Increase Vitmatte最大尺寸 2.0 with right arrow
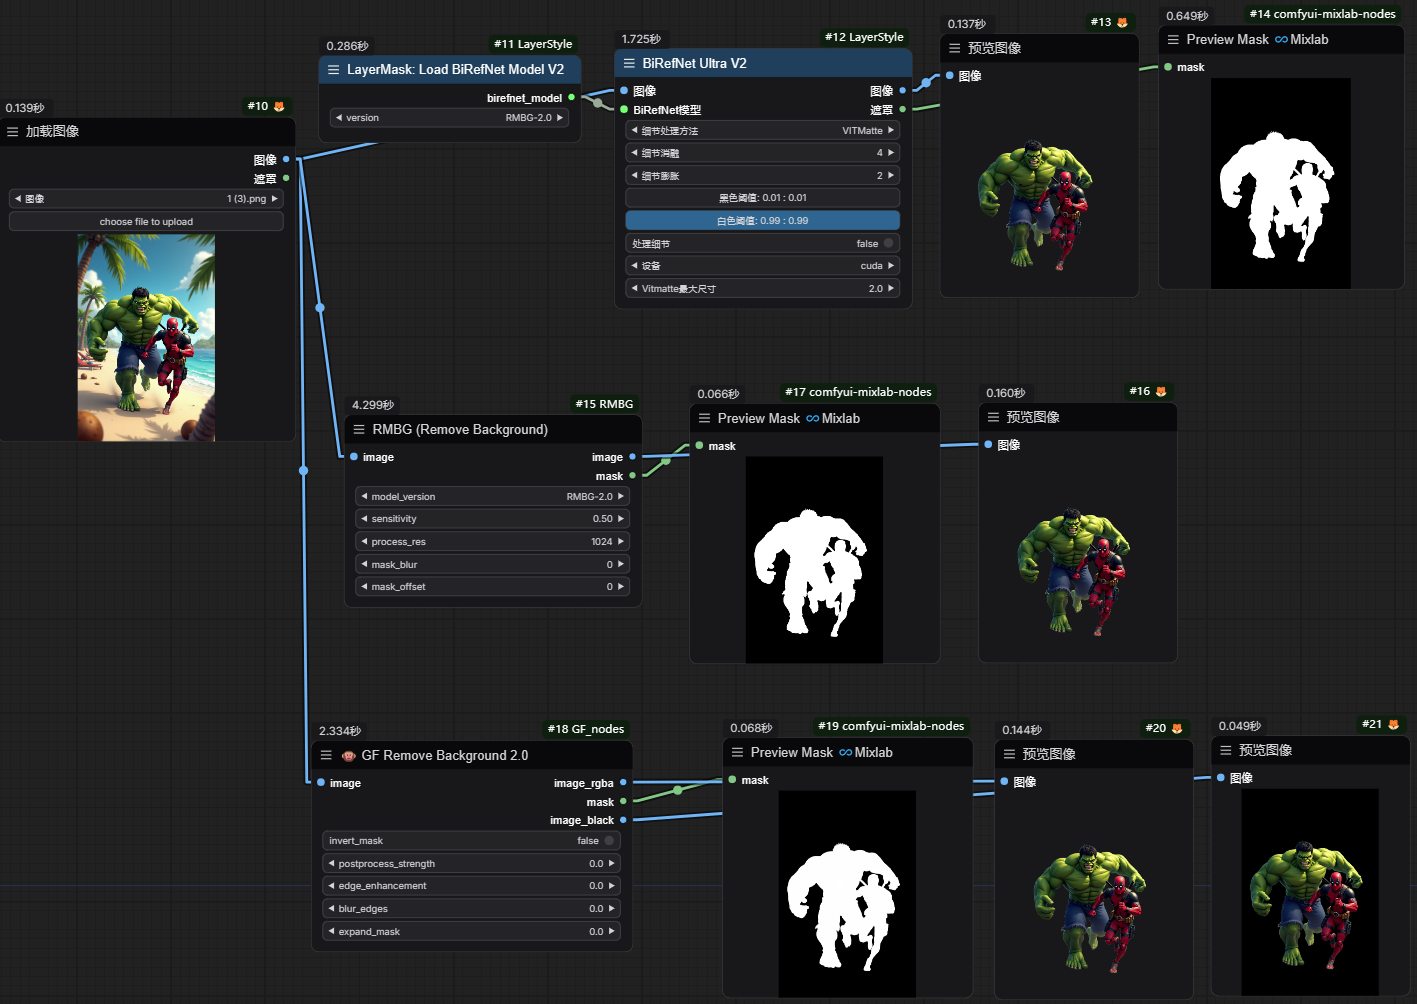Viewport: 1417px width, 1004px height. tap(891, 288)
